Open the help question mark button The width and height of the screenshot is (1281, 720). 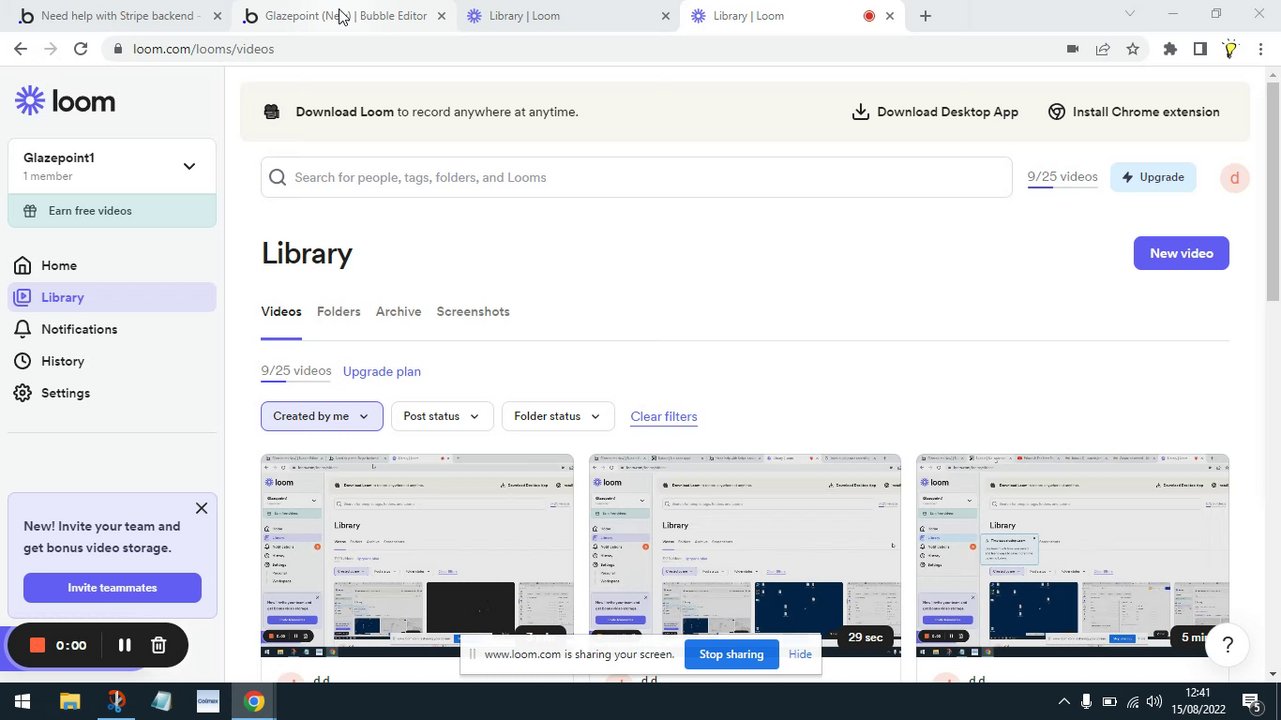pos(1227,645)
